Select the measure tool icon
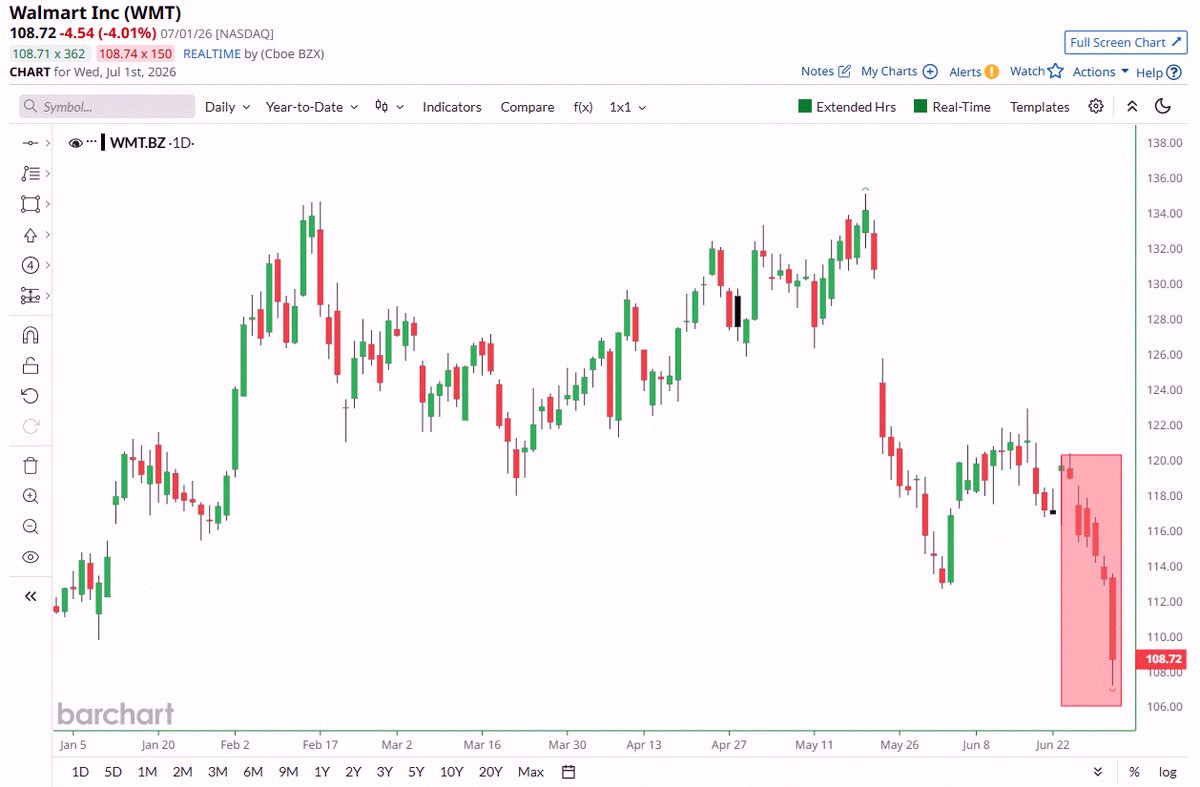Screen dimensions: 1200x787 coord(30,296)
